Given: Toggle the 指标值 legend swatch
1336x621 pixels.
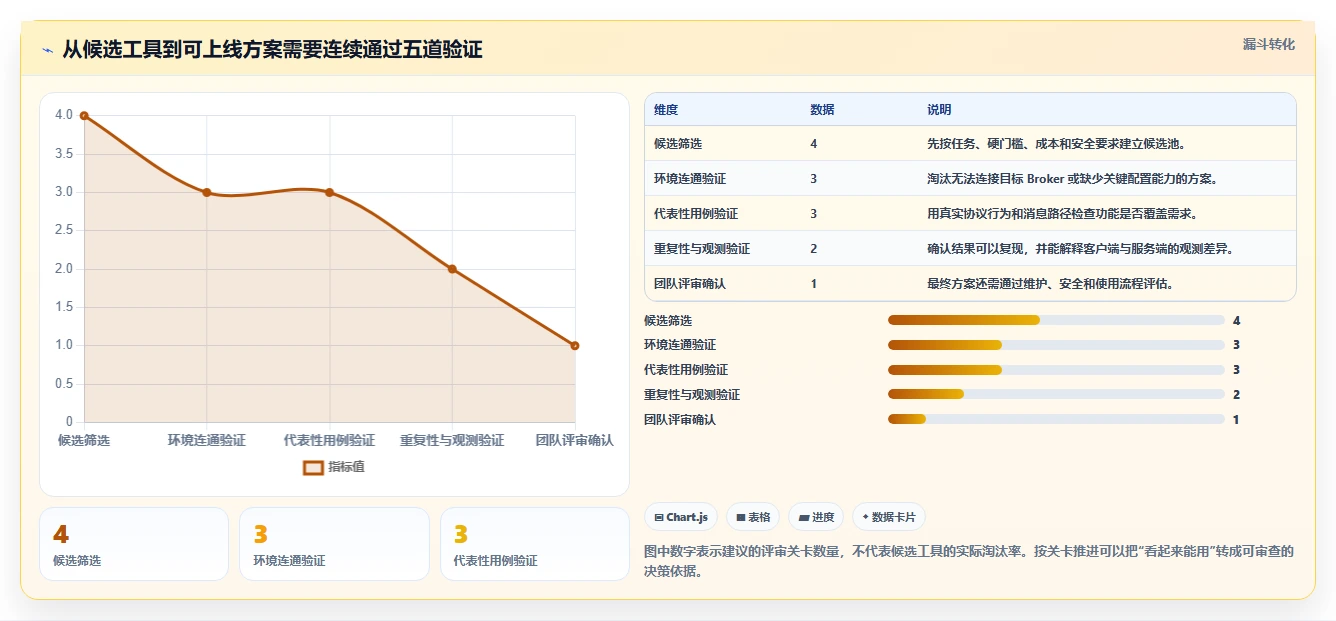Looking at the screenshot, I should [x=313, y=467].
